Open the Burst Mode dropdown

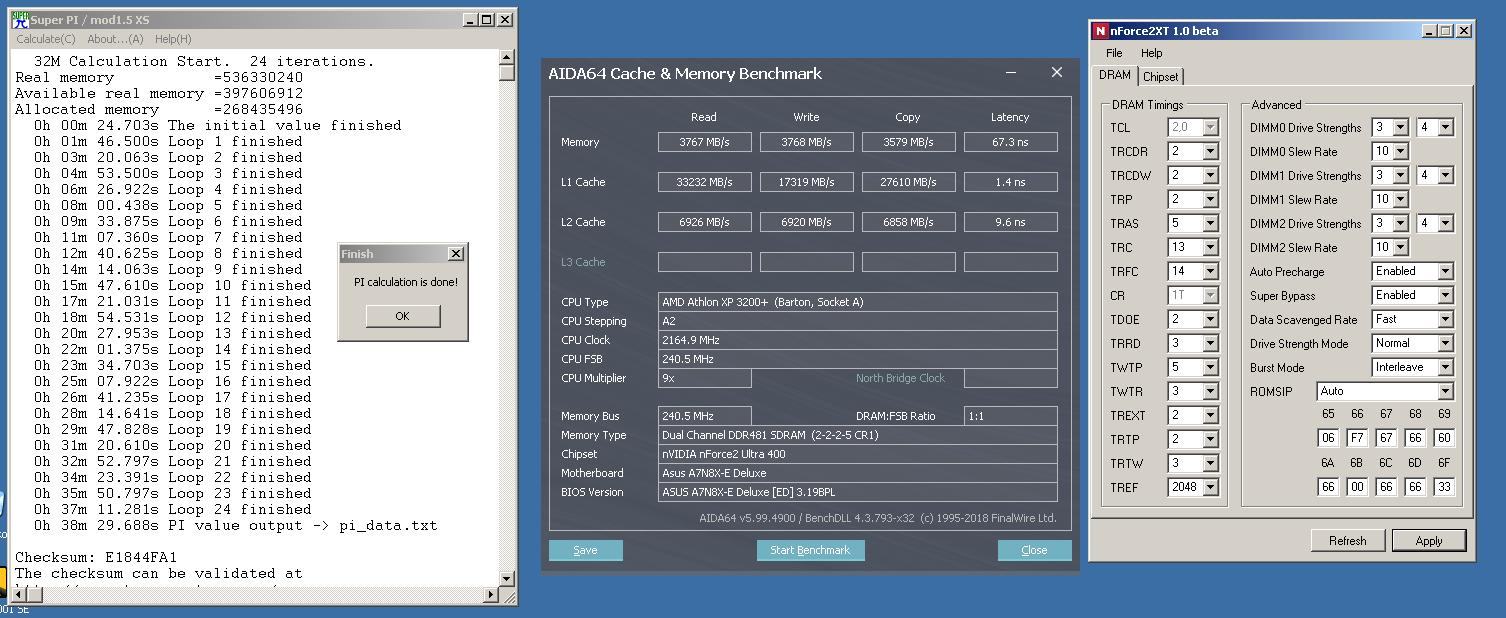[1445, 367]
